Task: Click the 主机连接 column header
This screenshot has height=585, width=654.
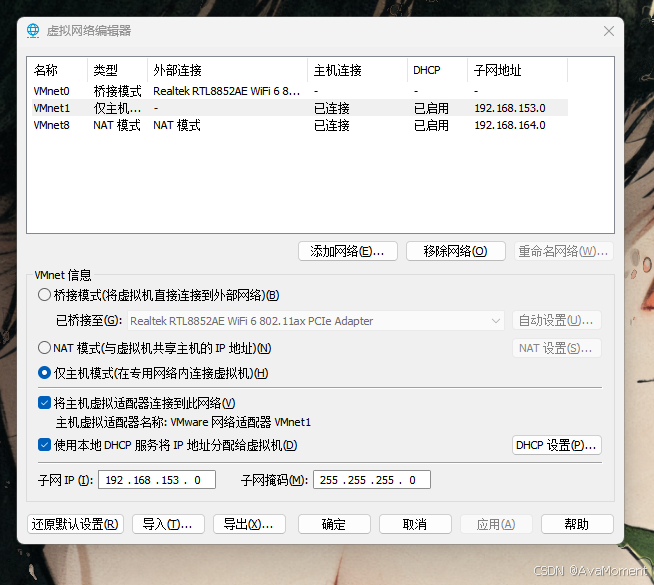Action: [357, 70]
